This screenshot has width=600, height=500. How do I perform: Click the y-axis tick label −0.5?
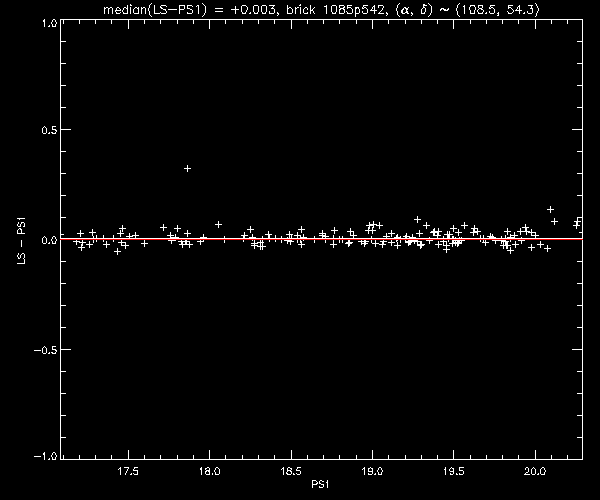(x=46, y=350)
